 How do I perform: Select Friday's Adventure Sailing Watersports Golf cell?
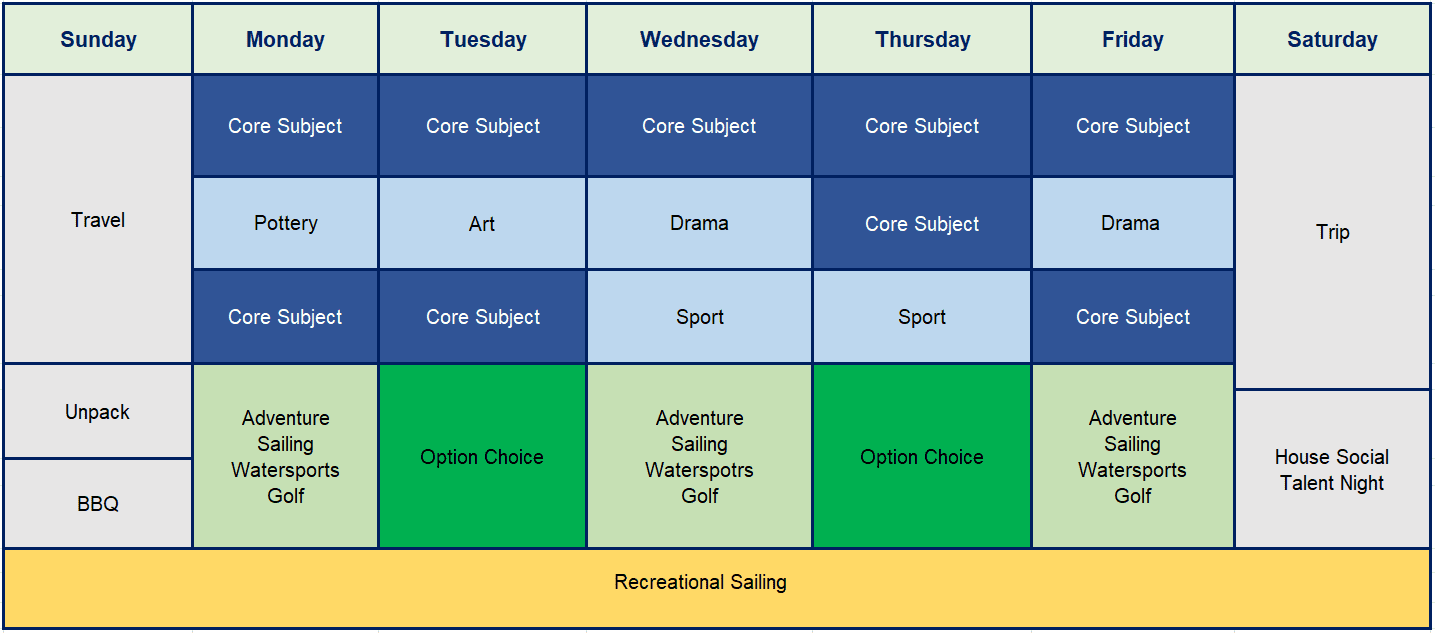(x=1132, y=457)
